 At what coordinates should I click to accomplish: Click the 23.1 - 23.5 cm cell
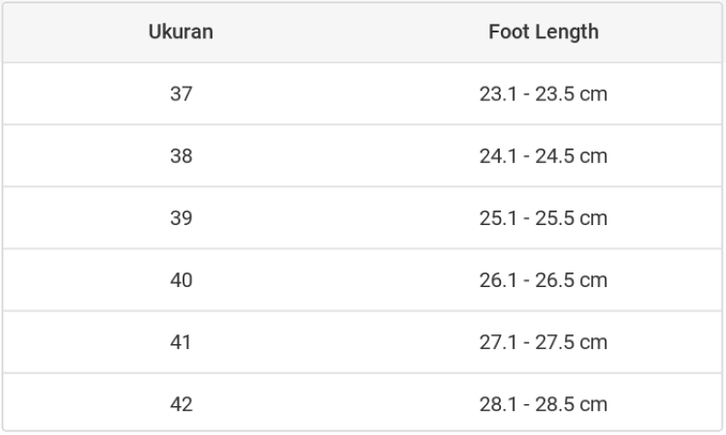tap(543, 94)
